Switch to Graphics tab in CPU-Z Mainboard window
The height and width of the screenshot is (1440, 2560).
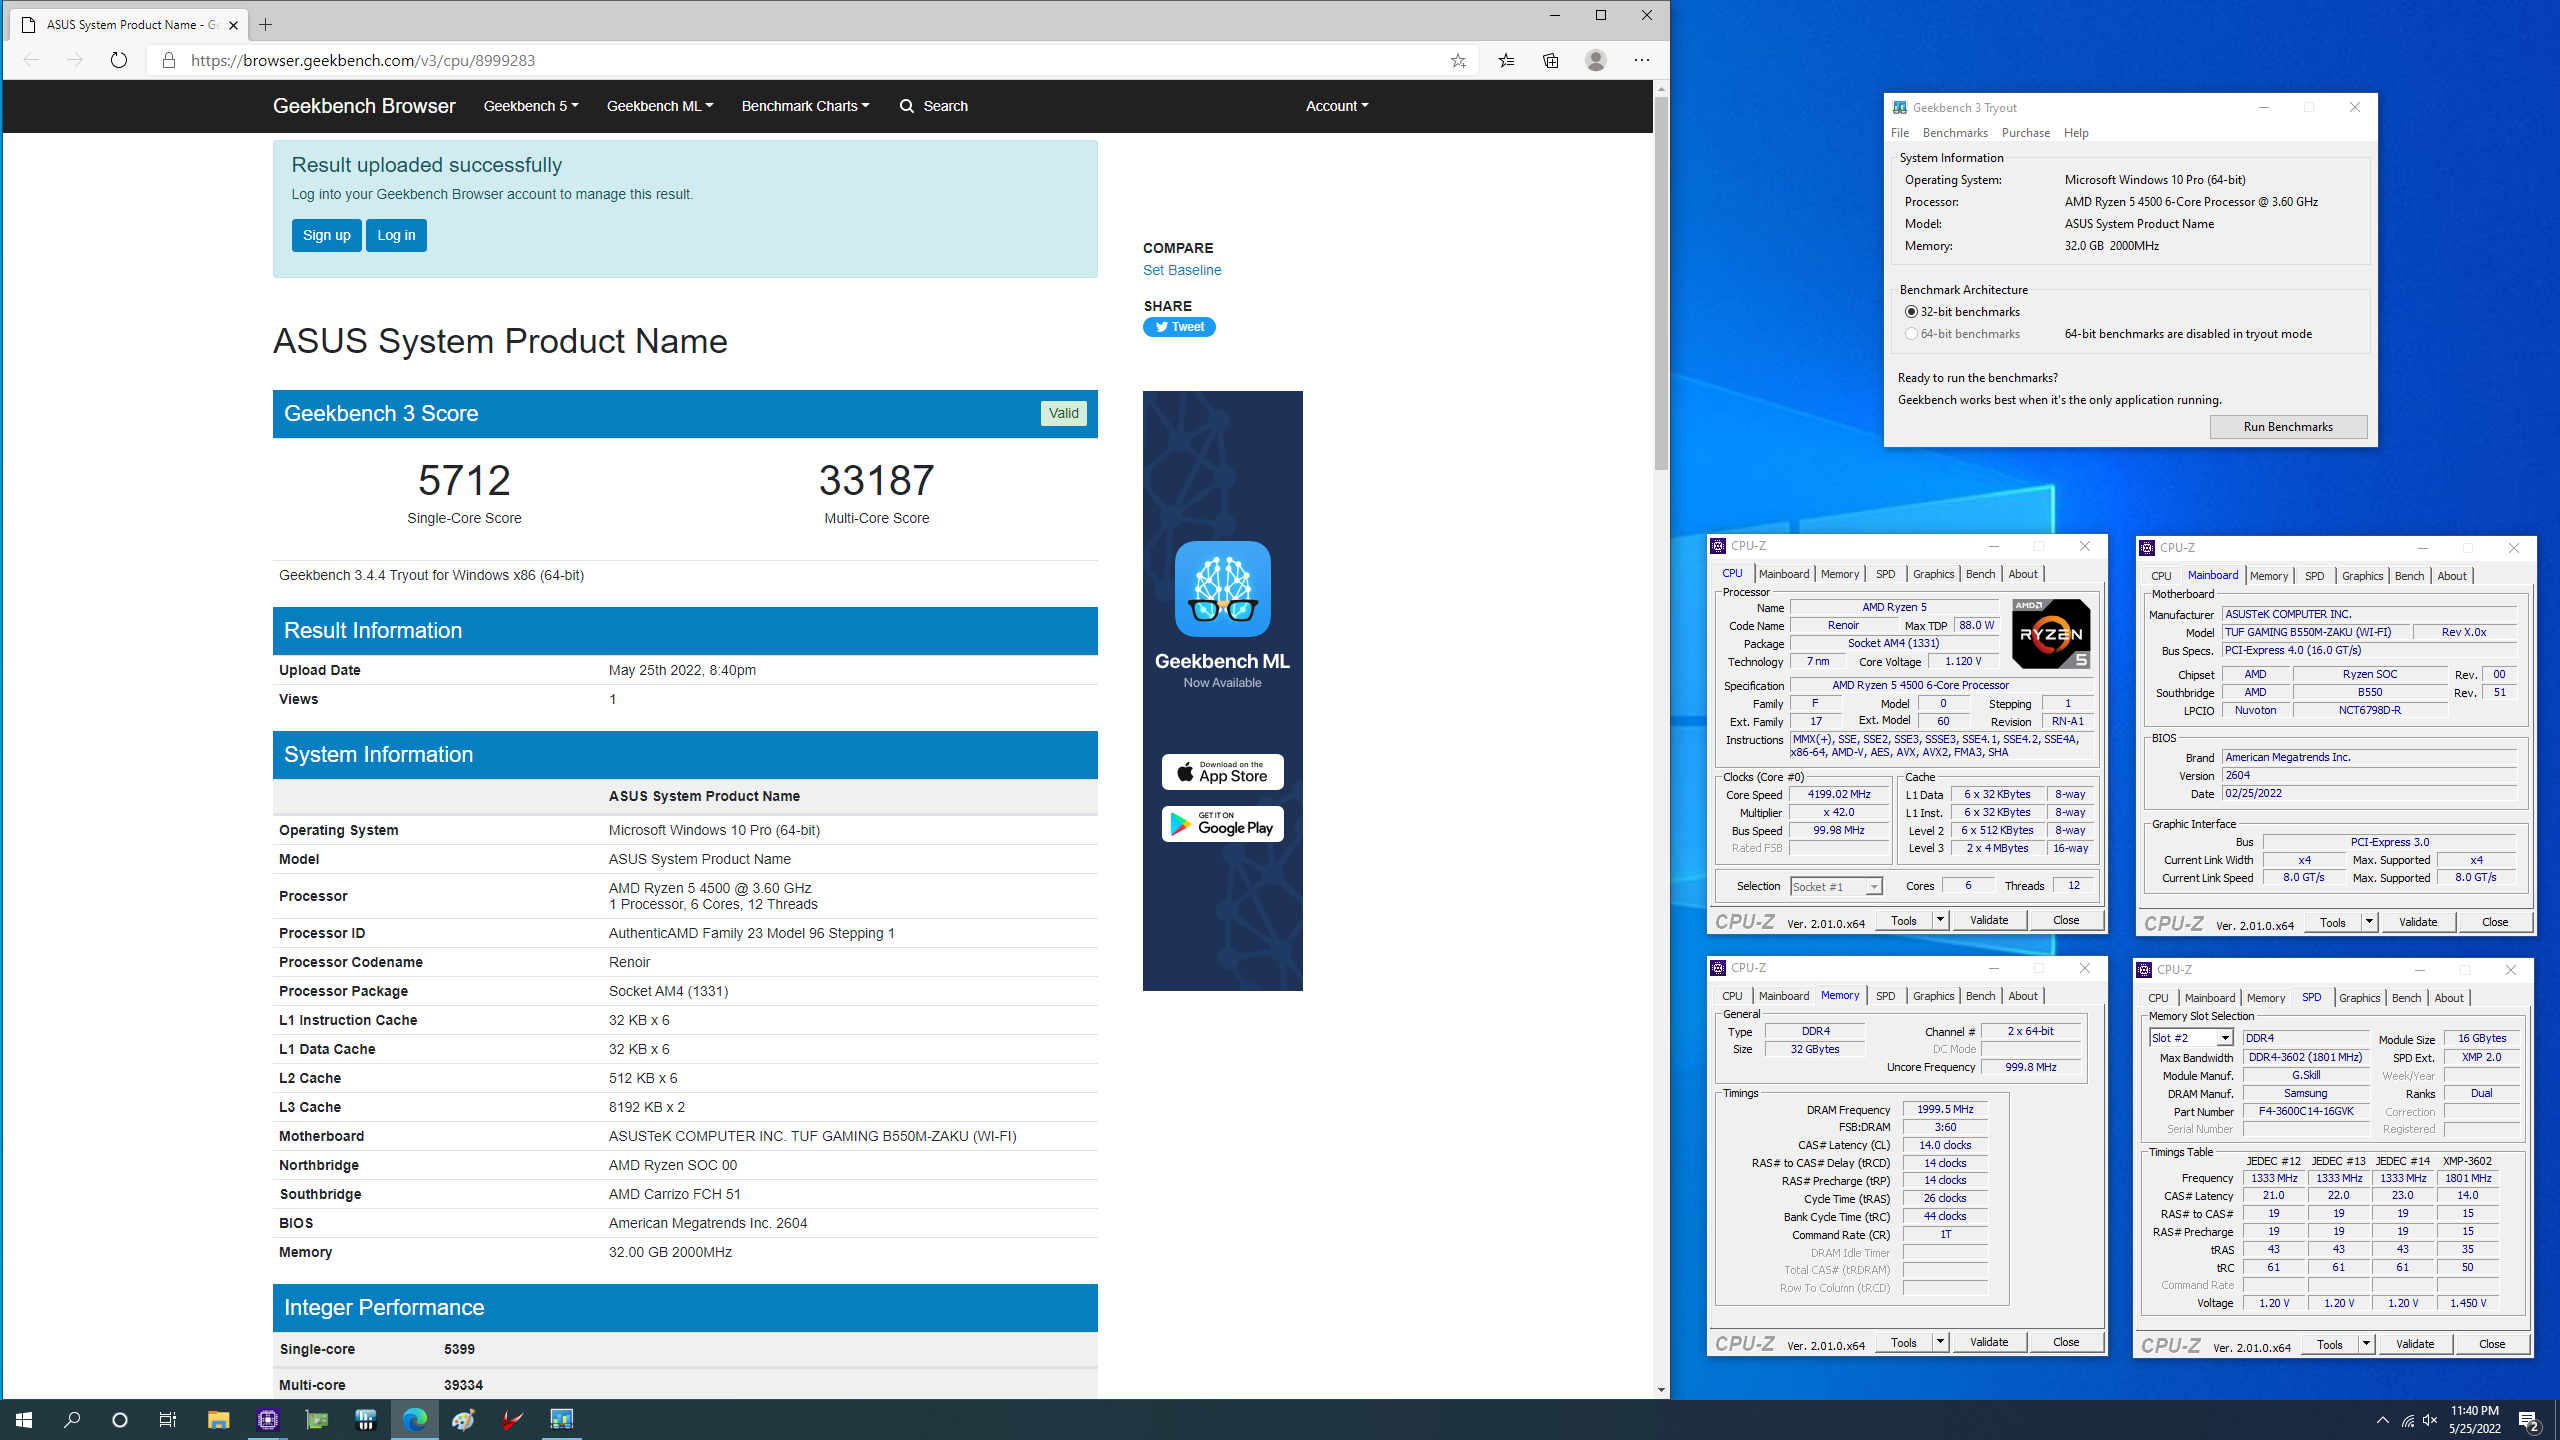(2362, 576)
